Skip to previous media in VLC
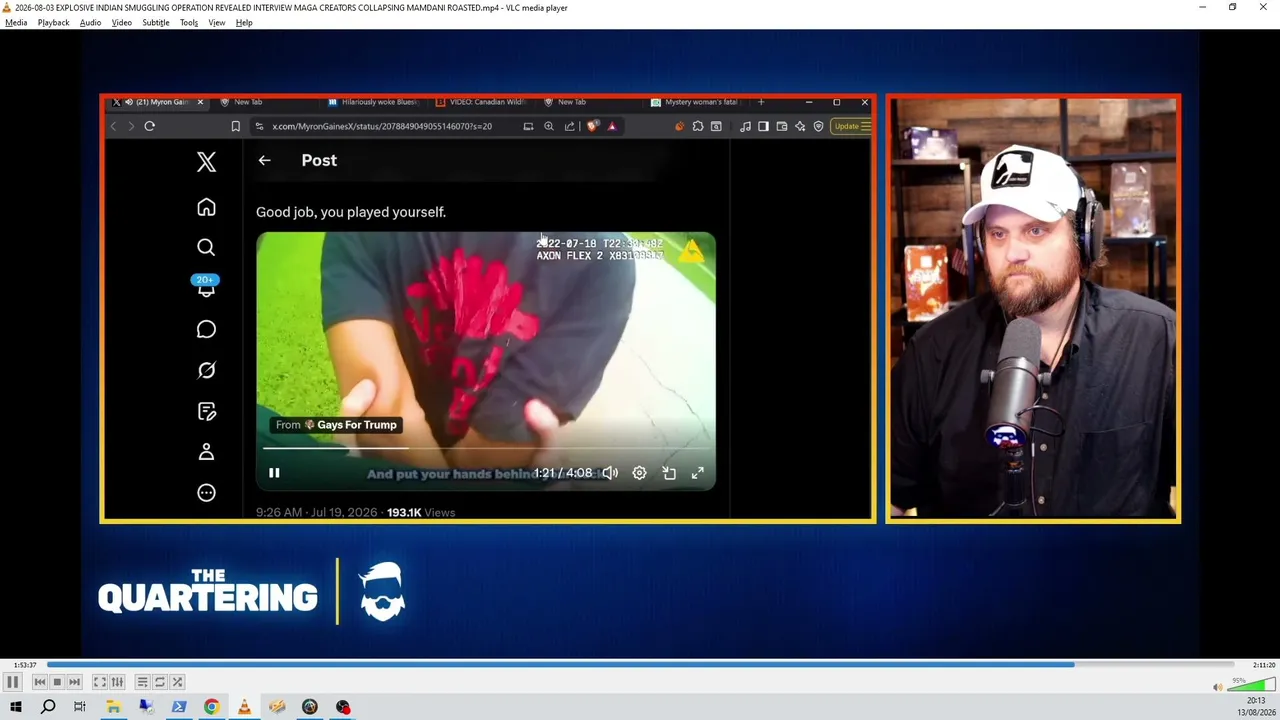The width and height of the screenshot is (1280, 720). [x=40, y=682]
